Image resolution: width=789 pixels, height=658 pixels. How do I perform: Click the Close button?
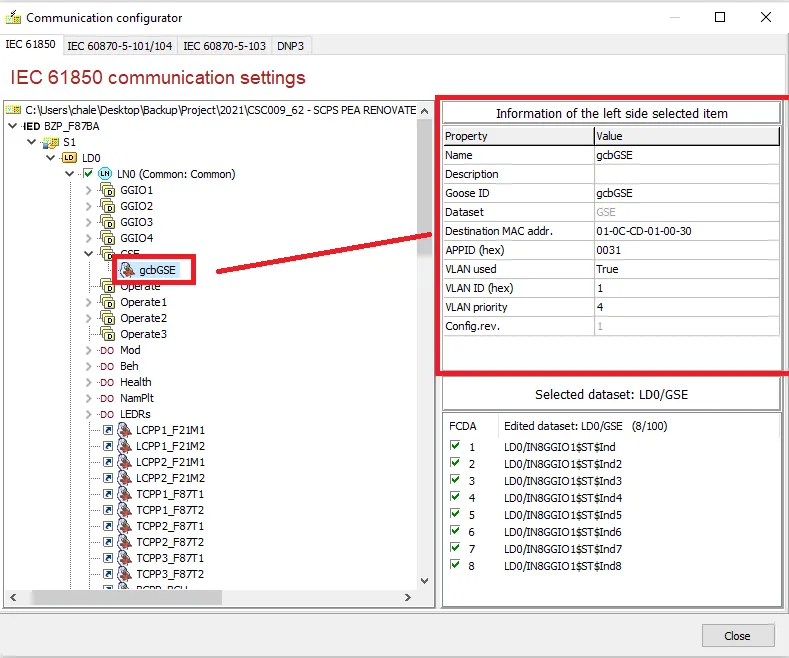(737, 636)
